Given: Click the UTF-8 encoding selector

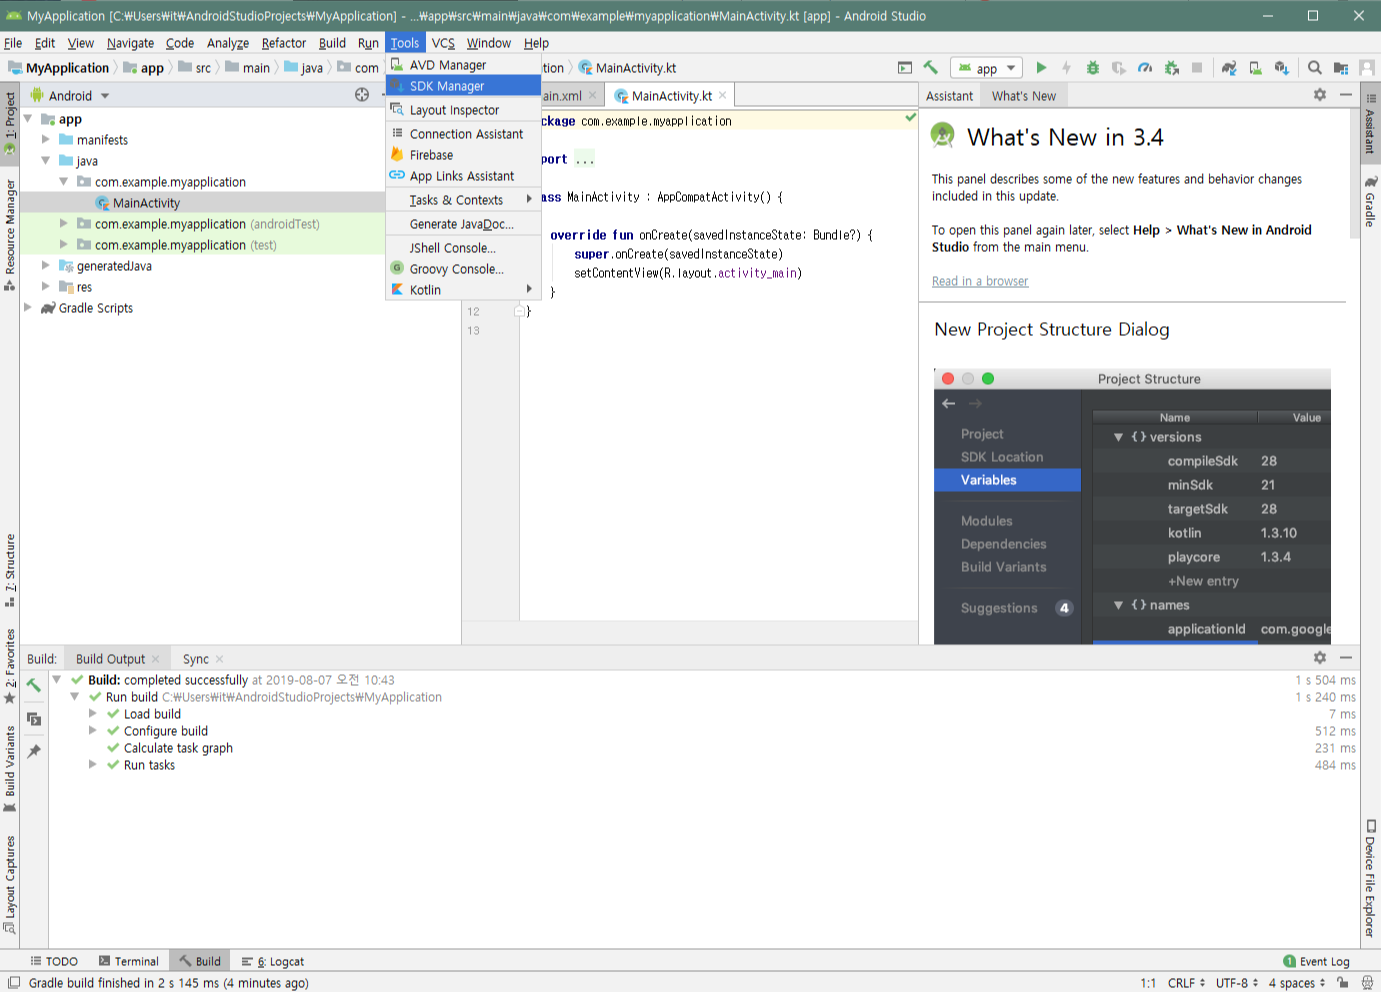Looking at the screenshot, I should point(1237,983).
